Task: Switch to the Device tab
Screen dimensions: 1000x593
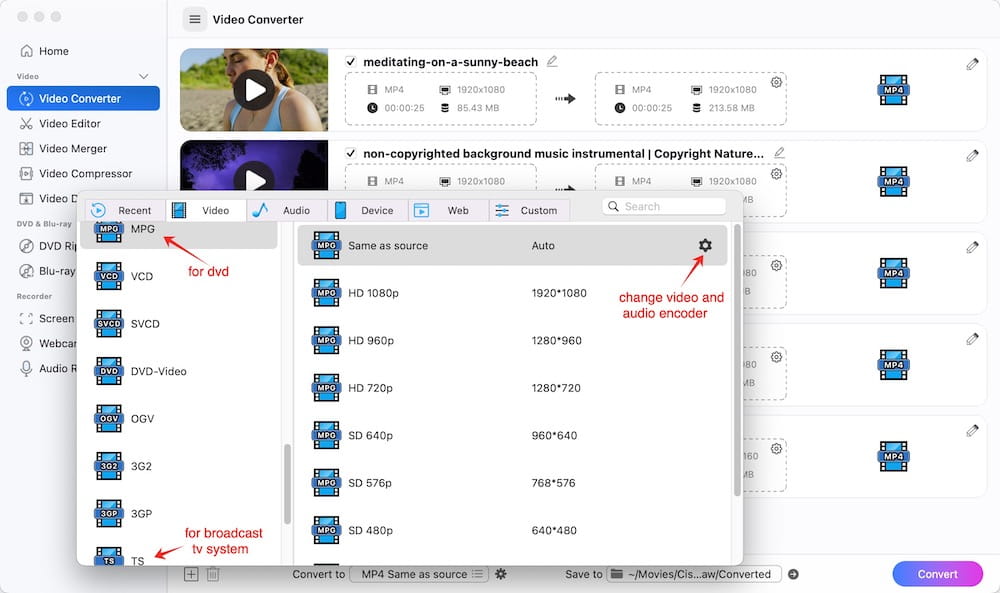Action: pos(367,210)
